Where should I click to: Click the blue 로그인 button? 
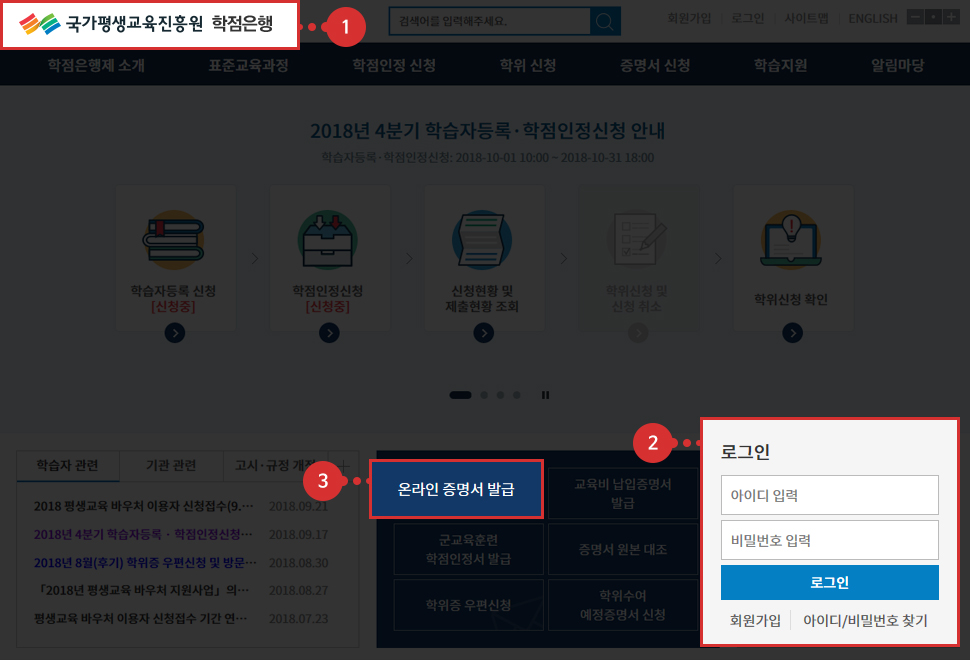[829, 582]
